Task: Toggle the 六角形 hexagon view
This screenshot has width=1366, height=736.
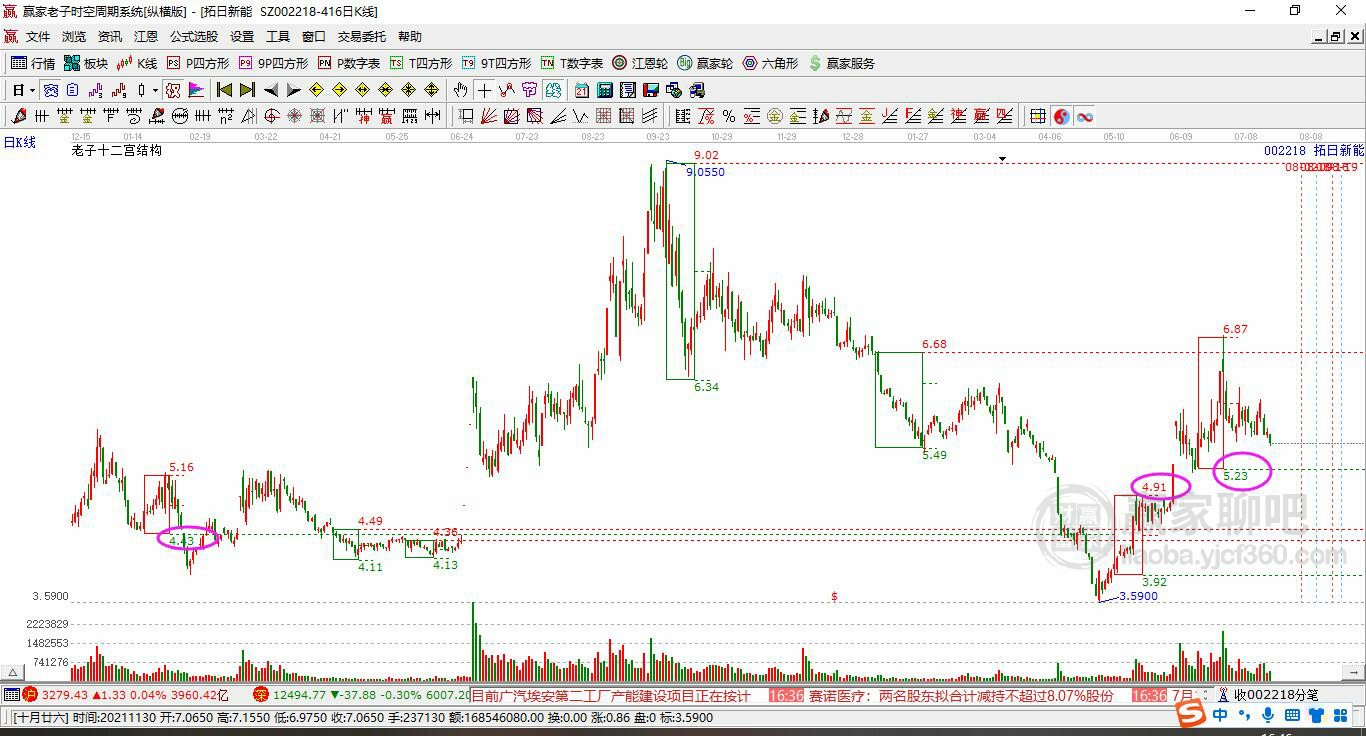Action: pyautogui.click(x=770, y=63)
